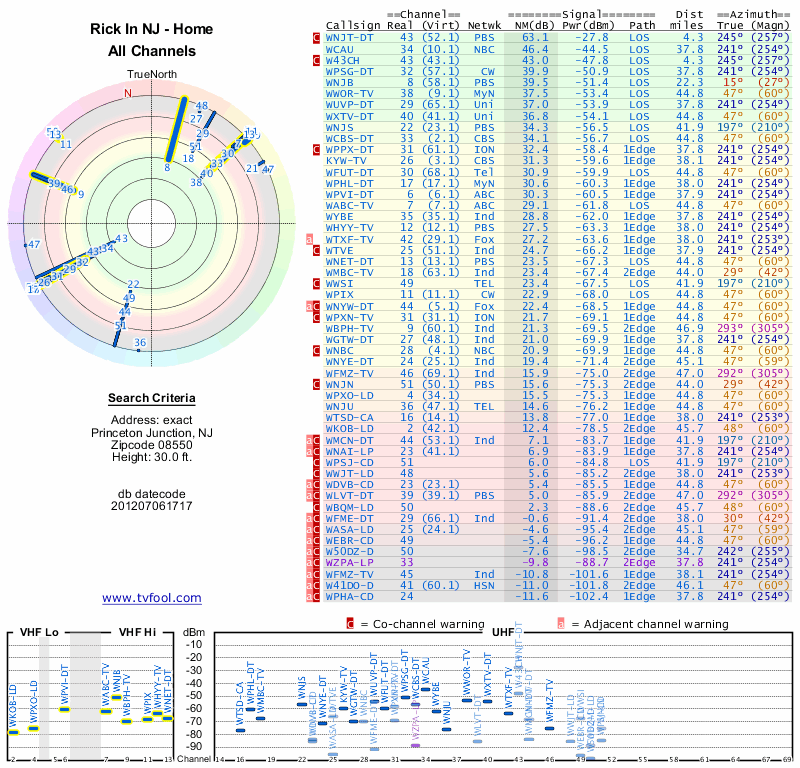The width and height of the screenshot is (800, 768).
Task: Click the red N north marker
Action: point(128,93)
